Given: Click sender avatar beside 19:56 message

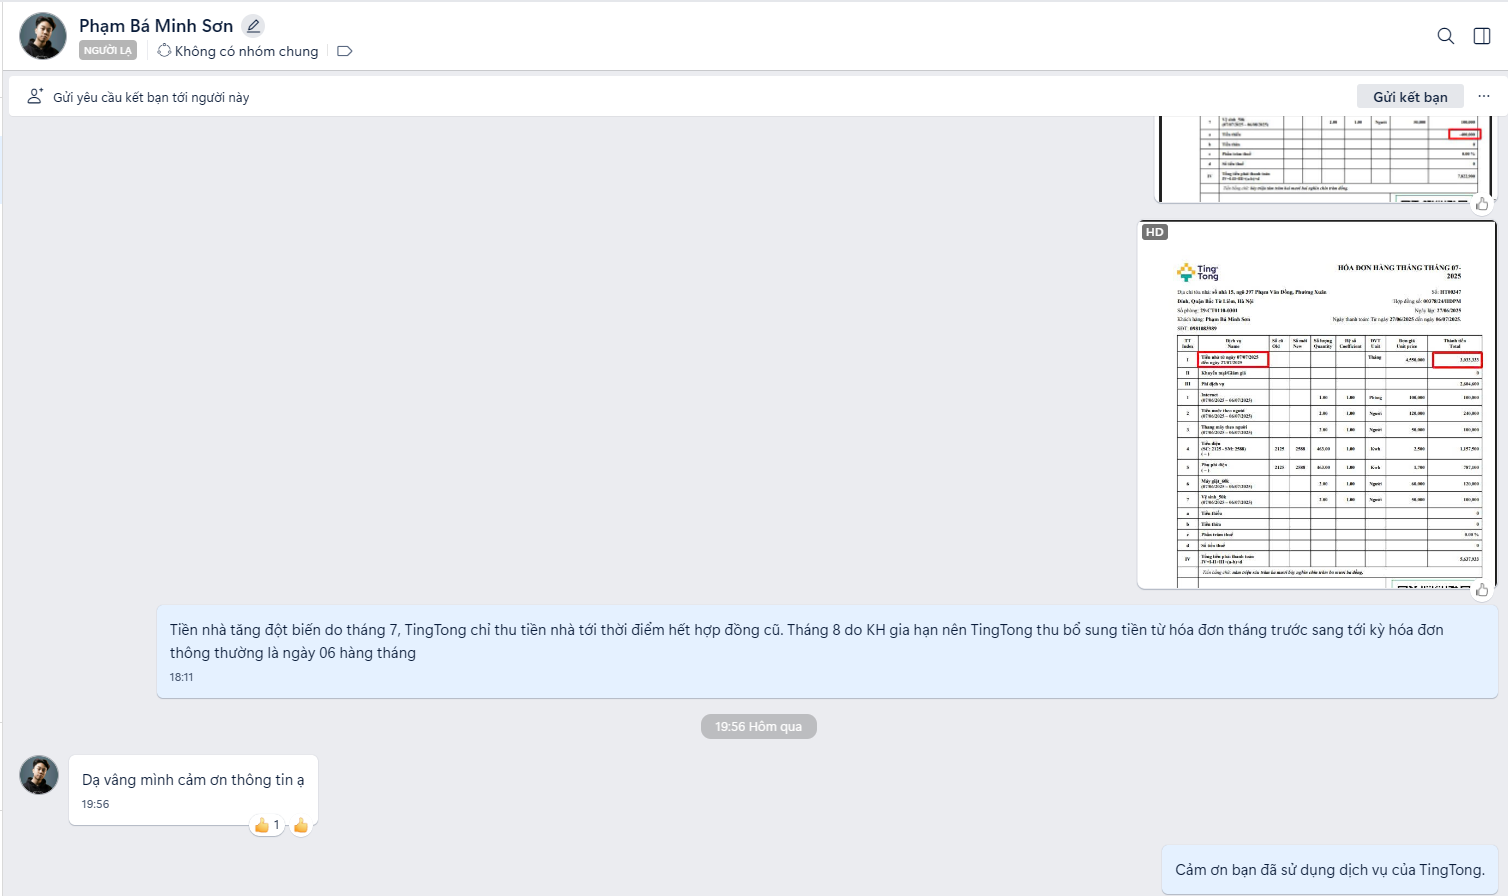Looking at the screenshot, I should click(40, 775).
